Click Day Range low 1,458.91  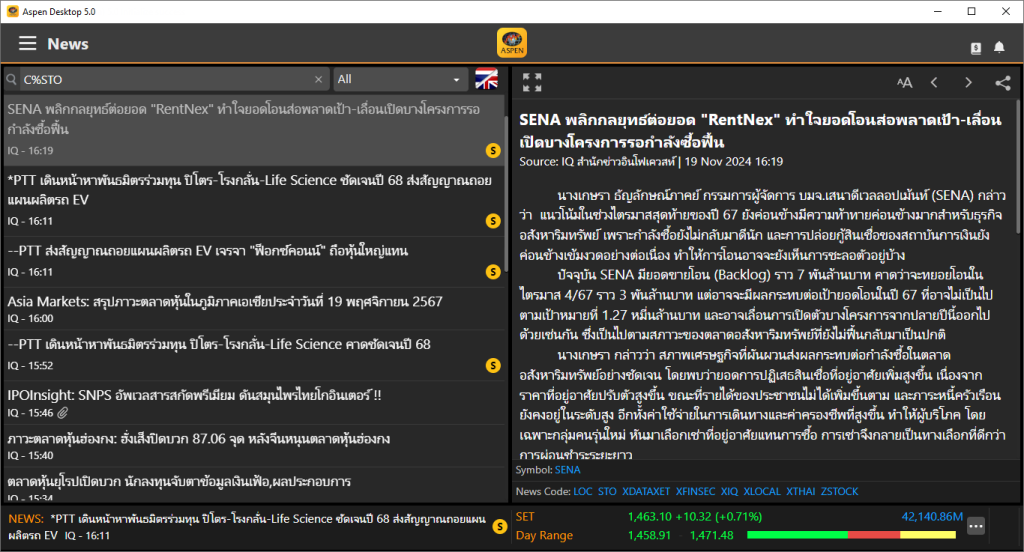(x=649, y=536)
